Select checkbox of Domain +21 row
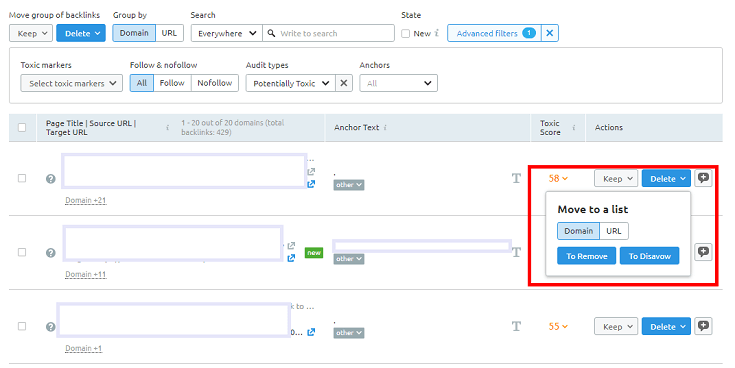 (x=22, y=178)
